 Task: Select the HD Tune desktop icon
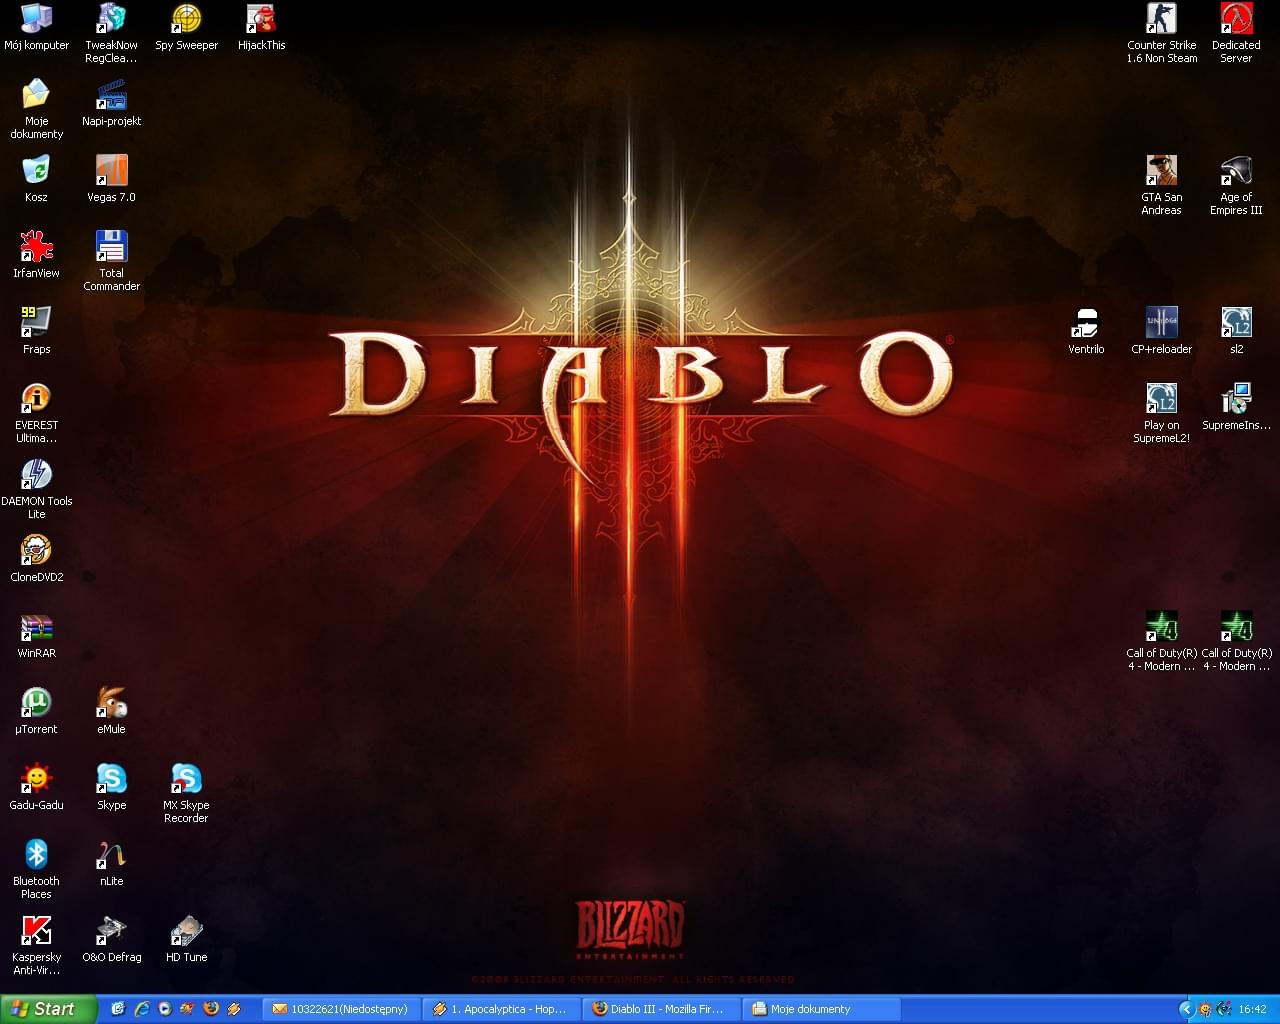tap(186, 939)
